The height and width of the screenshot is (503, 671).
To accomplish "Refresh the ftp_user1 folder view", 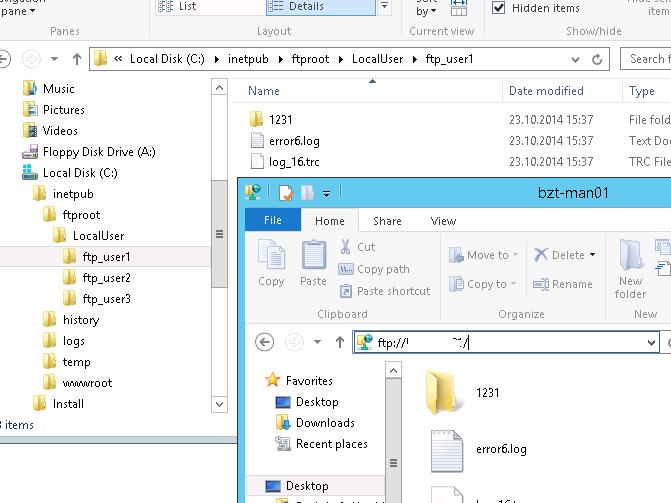I will pyautogui.click(x=598, y=59).
